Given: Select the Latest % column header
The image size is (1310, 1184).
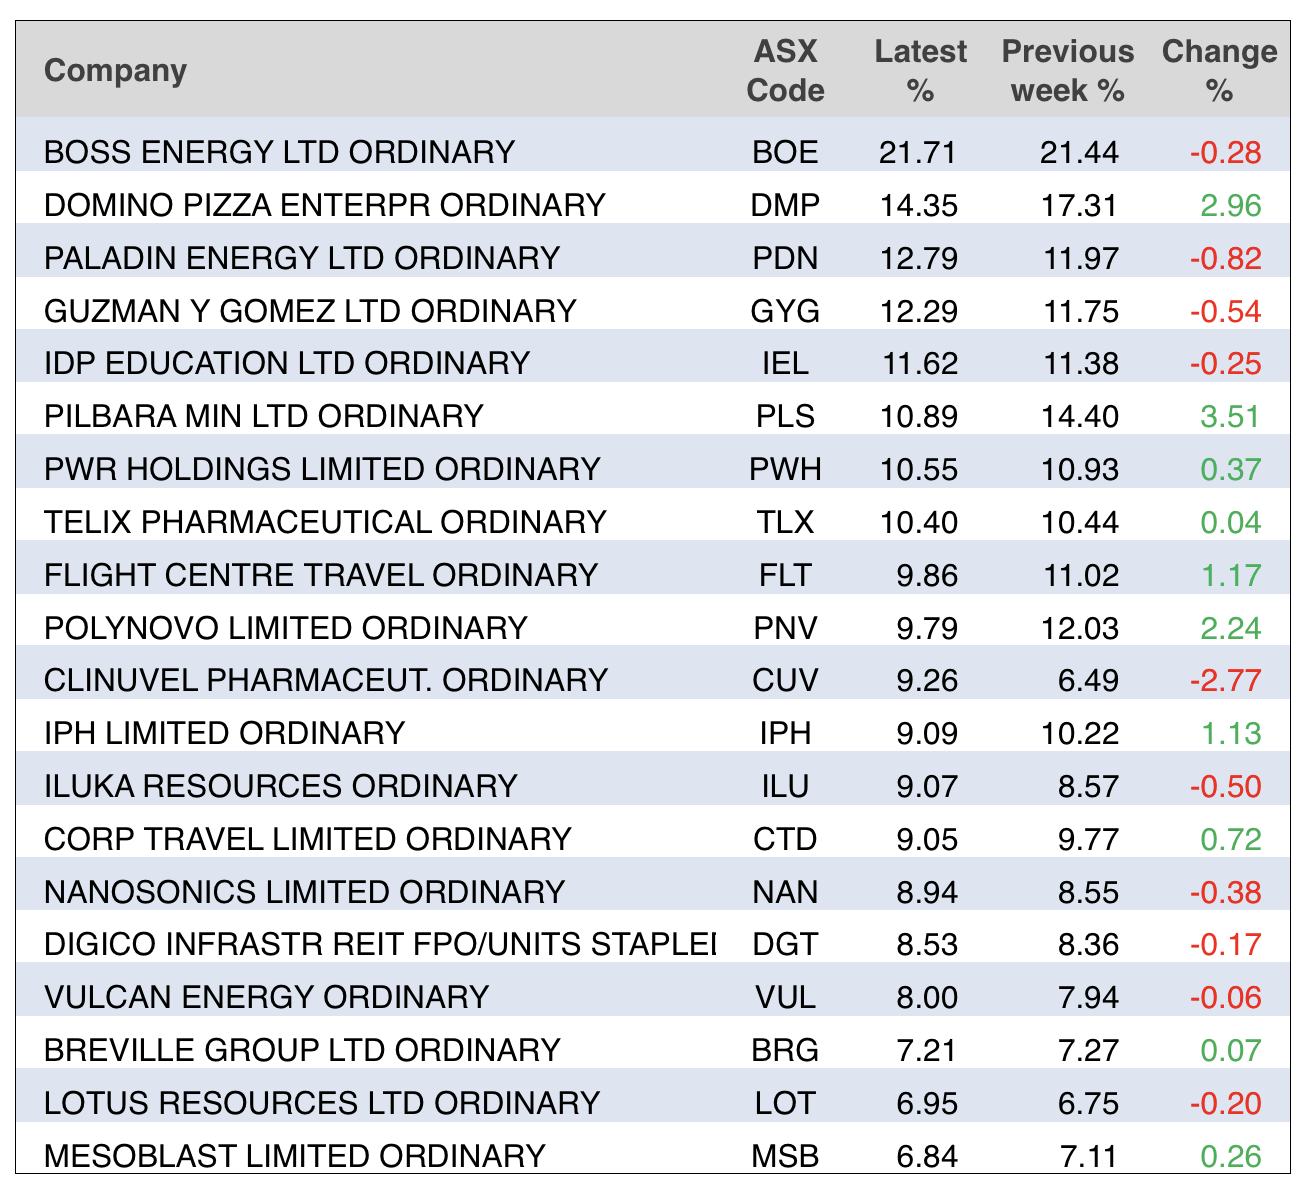Looking at the screenshot, I should (919, 71).
